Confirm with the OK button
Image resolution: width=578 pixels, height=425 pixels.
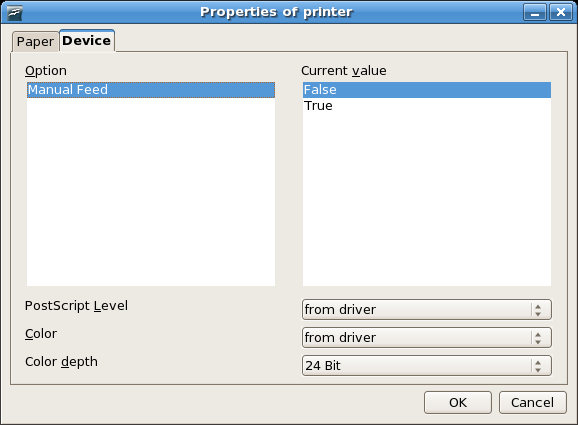[x=458, y=403]
